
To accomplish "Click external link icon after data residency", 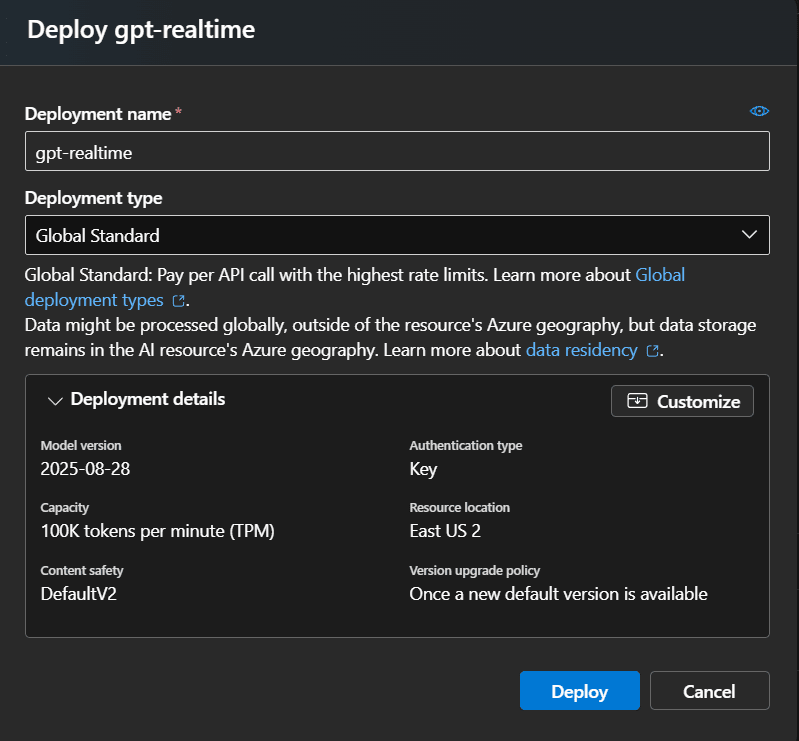I will [652, 351].
